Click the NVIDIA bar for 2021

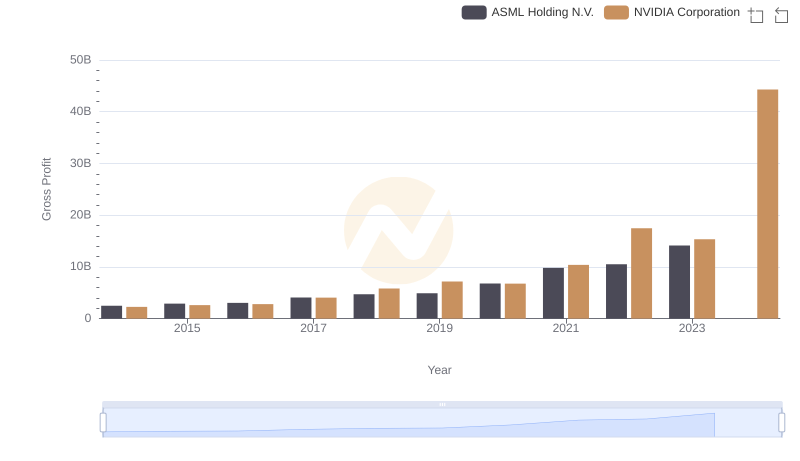click(x=579, y=292)
